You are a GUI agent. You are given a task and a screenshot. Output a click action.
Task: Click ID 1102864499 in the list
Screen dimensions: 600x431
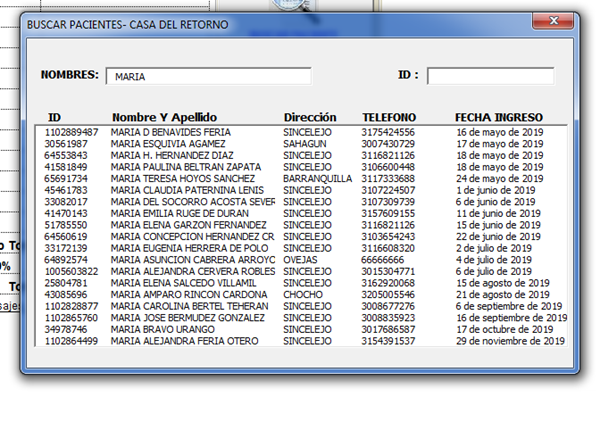(72, 341)
